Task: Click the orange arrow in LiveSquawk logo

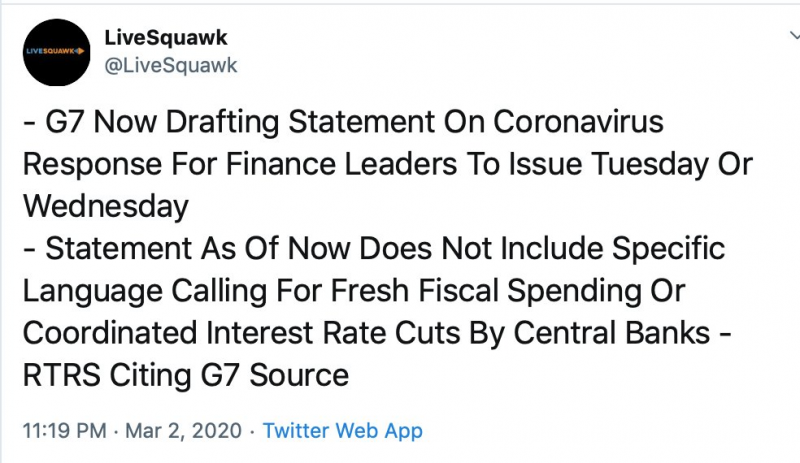Action: (80, 51)
